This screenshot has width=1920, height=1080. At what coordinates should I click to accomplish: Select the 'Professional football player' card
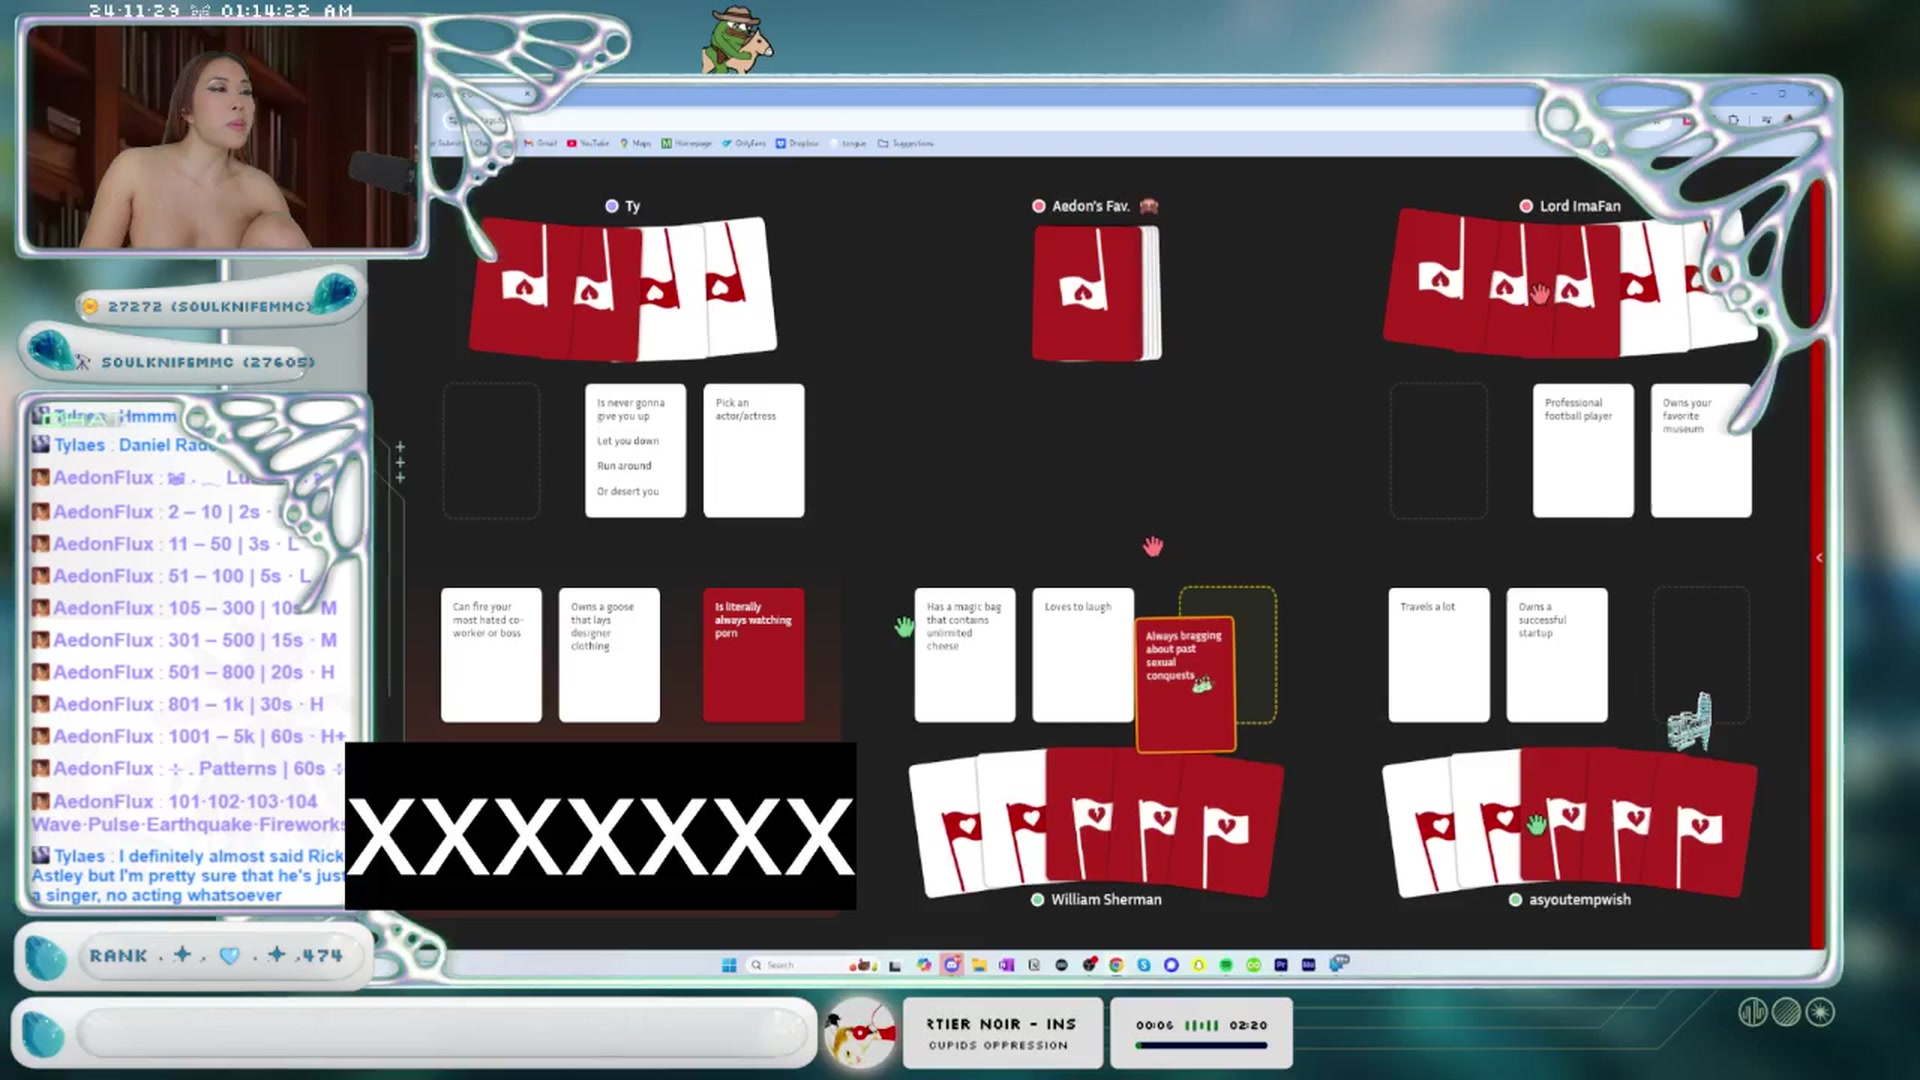click(x=1583, y=450)
